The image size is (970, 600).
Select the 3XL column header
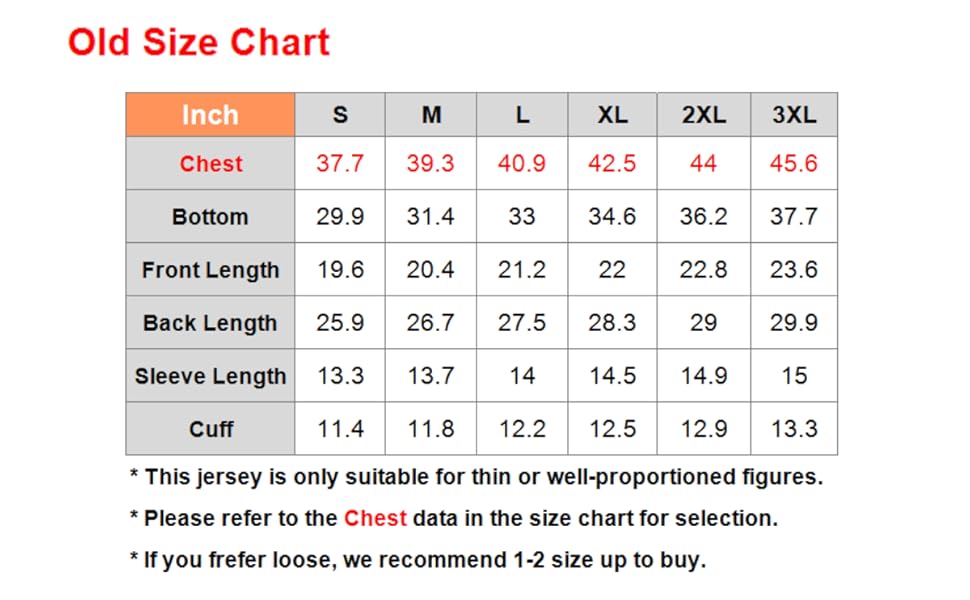(x=794, y=115)
